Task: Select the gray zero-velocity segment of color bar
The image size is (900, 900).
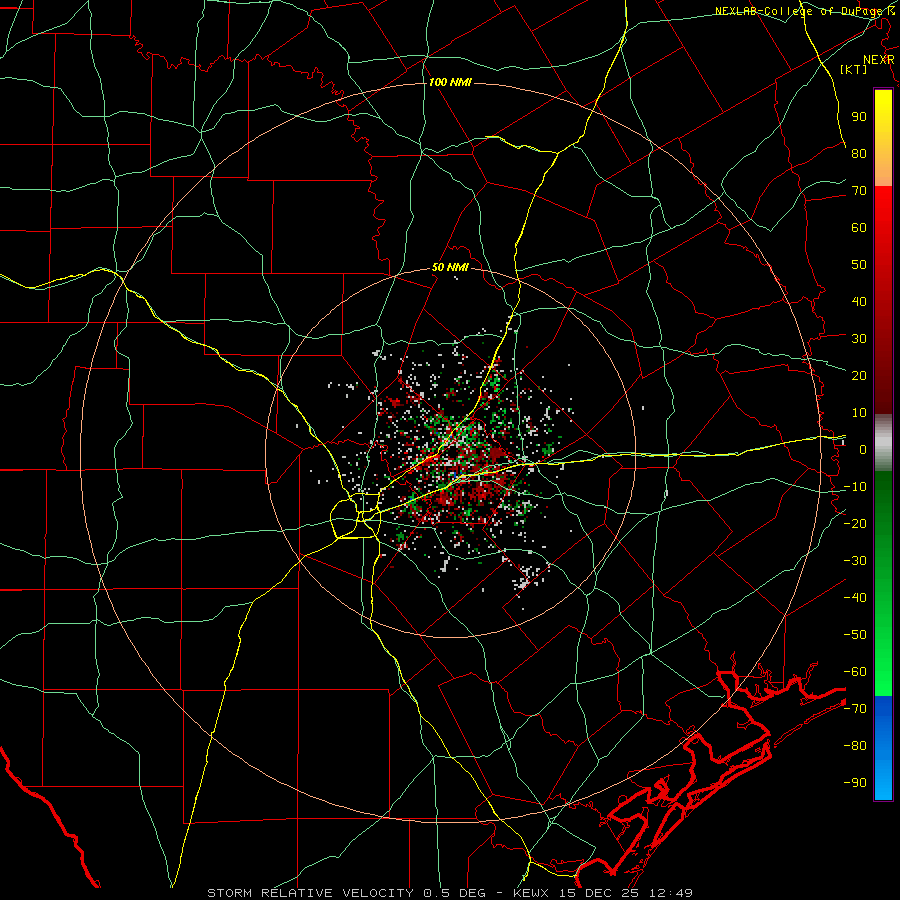Action: [883, 443]
